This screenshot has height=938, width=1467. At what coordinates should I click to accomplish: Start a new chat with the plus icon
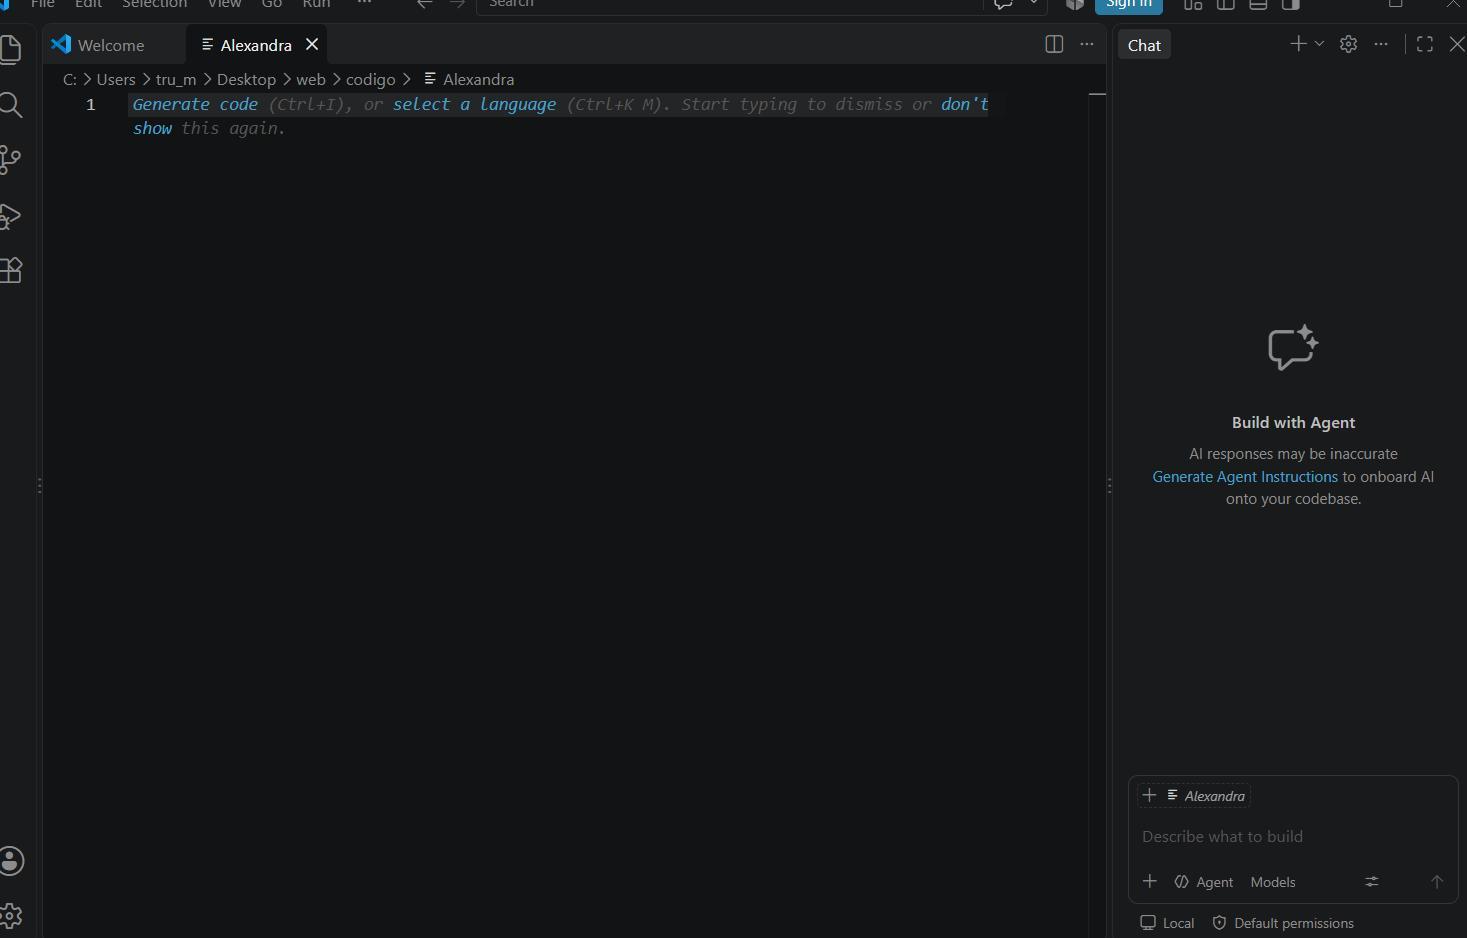pos(1298,44)
